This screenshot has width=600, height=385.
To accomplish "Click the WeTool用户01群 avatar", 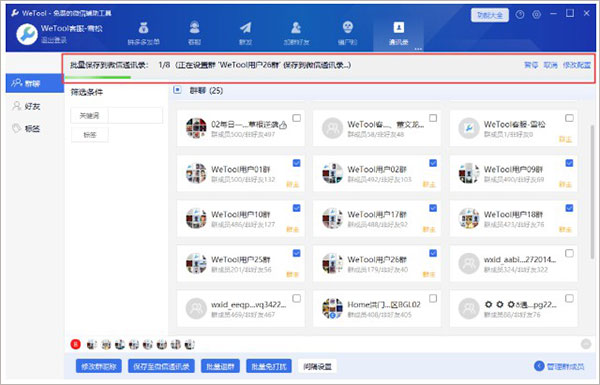I will pyautogui.click(x=196, y=173).
